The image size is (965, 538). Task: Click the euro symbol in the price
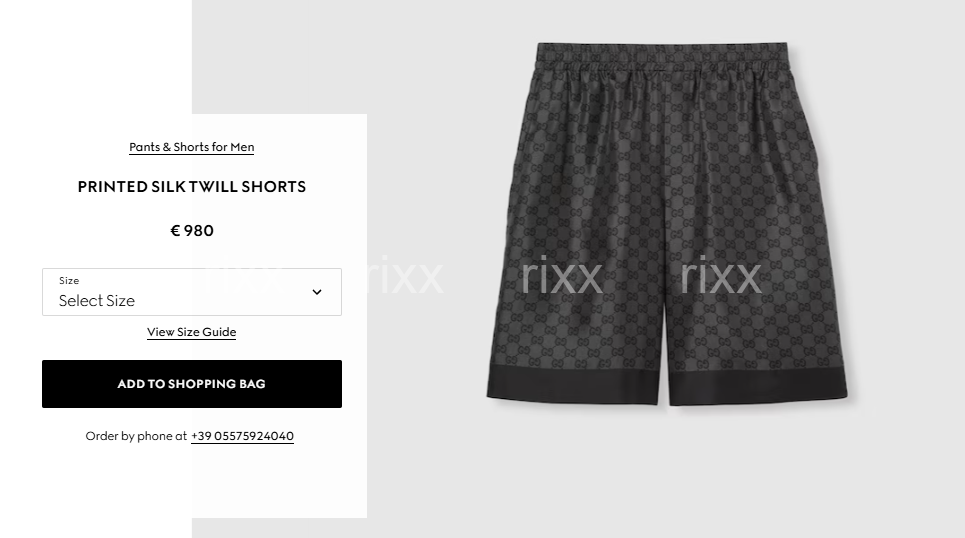175,231
